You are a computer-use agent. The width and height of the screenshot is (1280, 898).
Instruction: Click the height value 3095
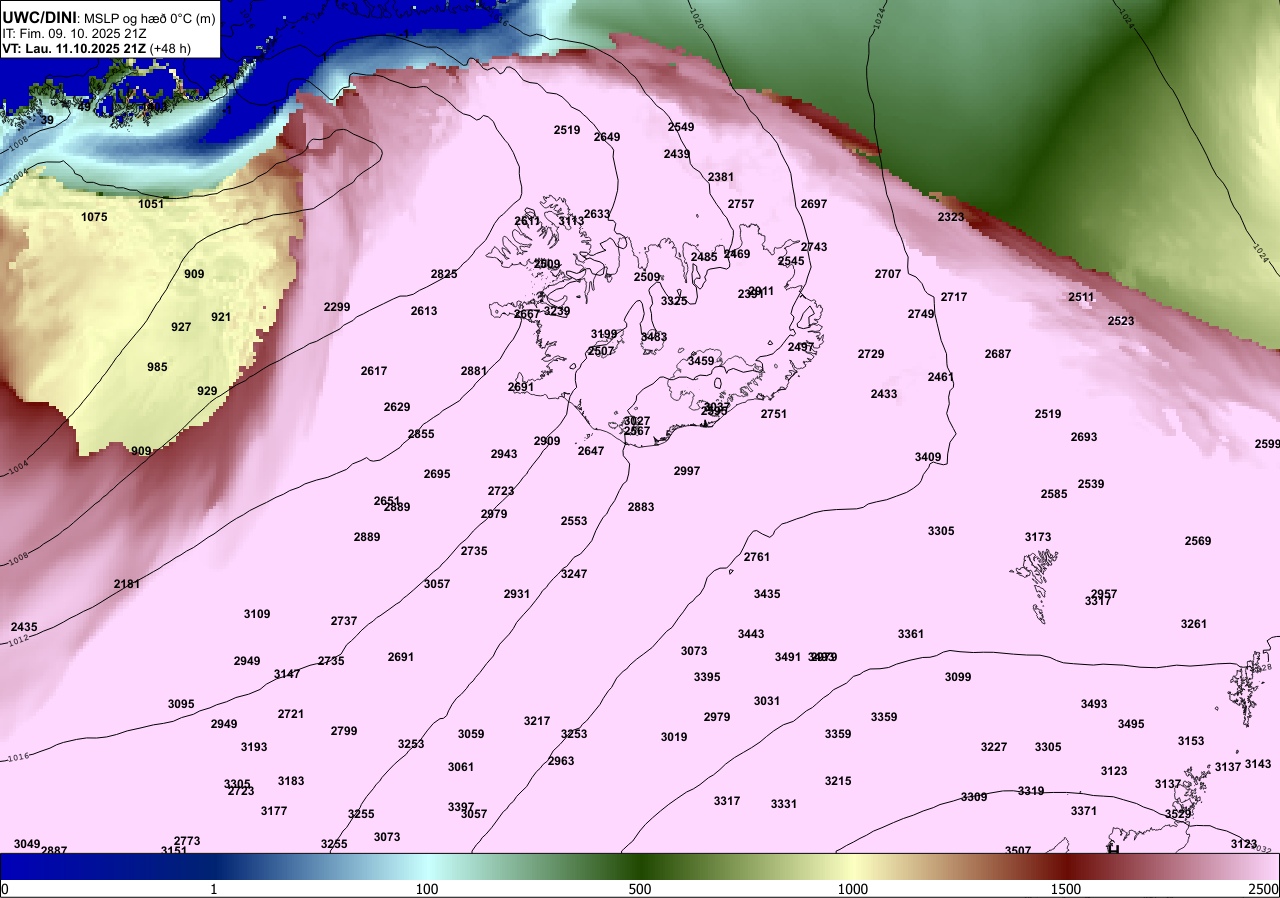[x=181, y=704]
